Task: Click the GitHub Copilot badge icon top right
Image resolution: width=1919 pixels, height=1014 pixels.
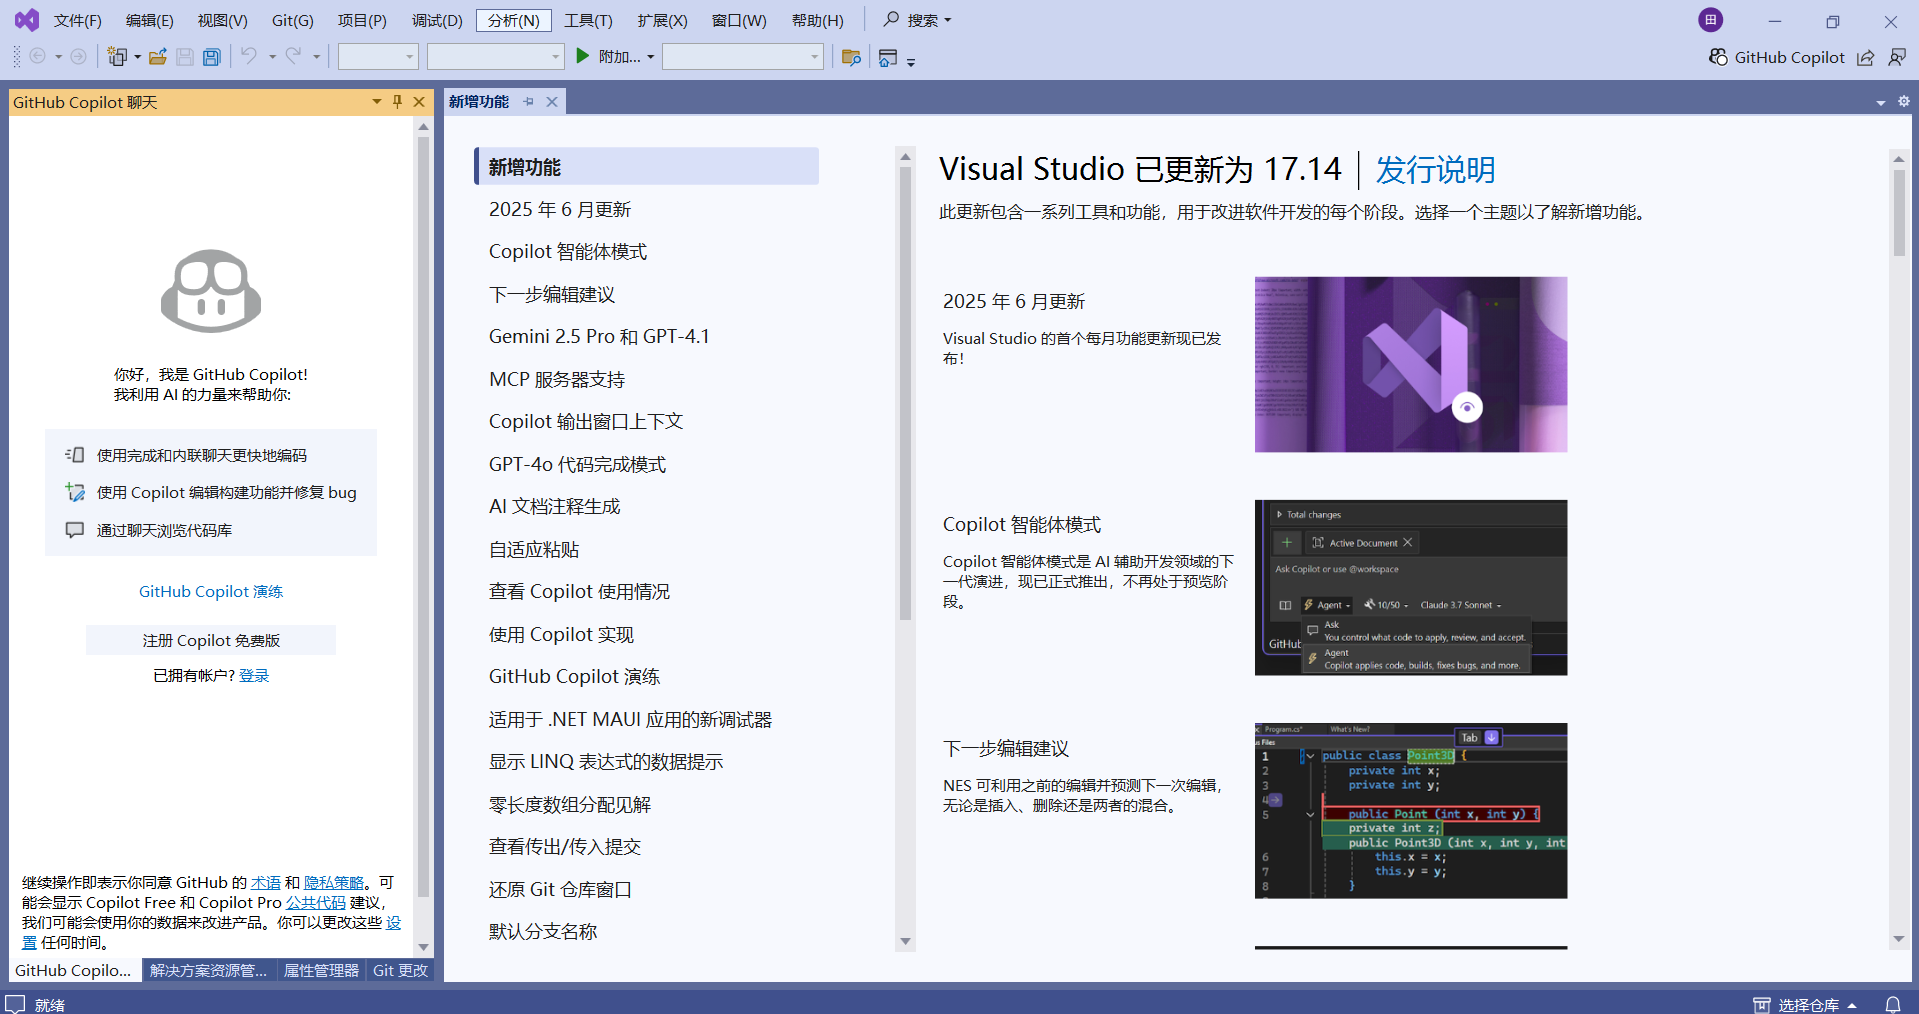Action: click(x=1718, y=57)
